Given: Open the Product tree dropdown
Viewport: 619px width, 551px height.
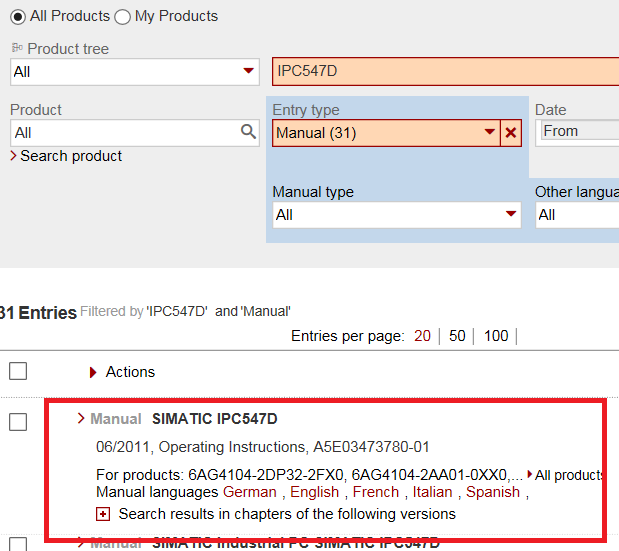Looking at the screenshot, I should coord(248,71).
